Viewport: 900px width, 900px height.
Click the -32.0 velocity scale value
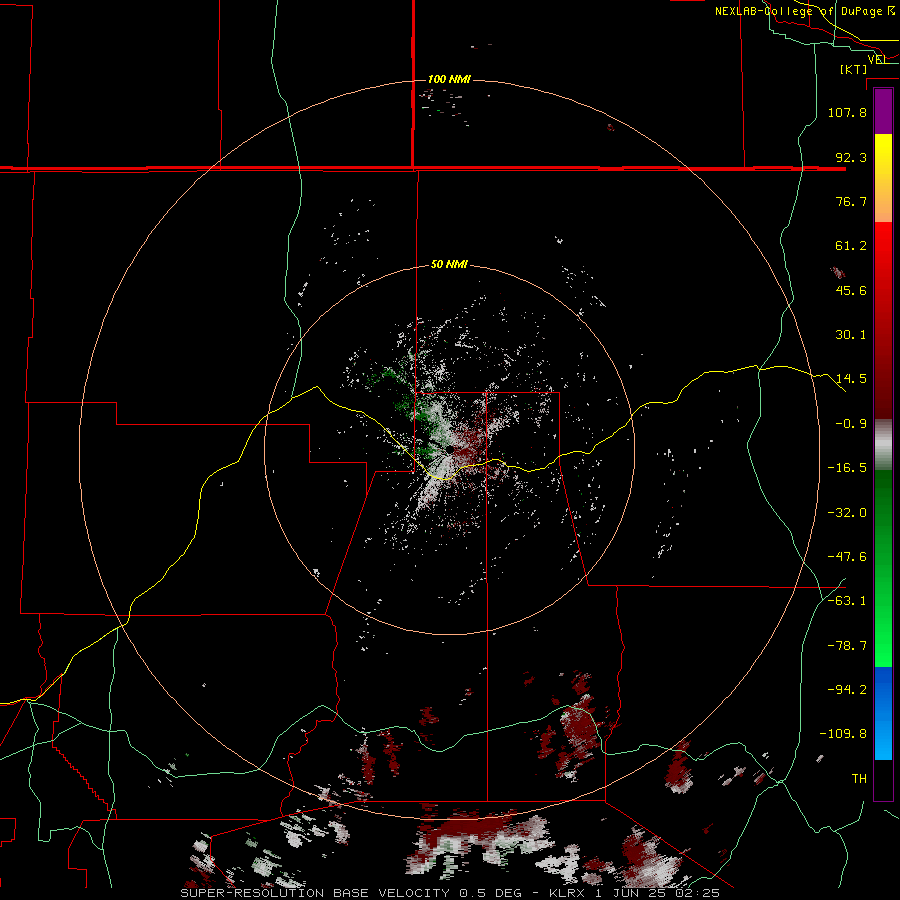click(847, 513)
